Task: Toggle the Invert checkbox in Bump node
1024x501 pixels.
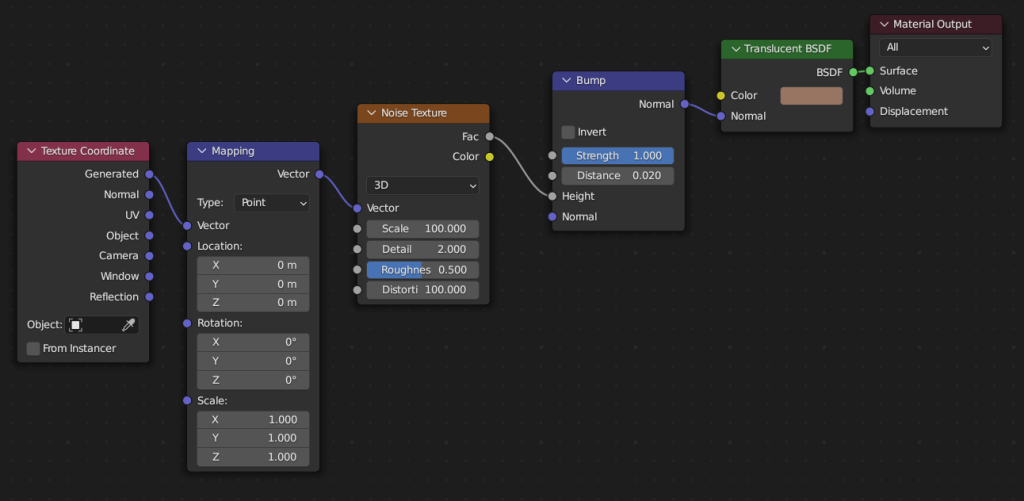Action: (x=568, y=132)
